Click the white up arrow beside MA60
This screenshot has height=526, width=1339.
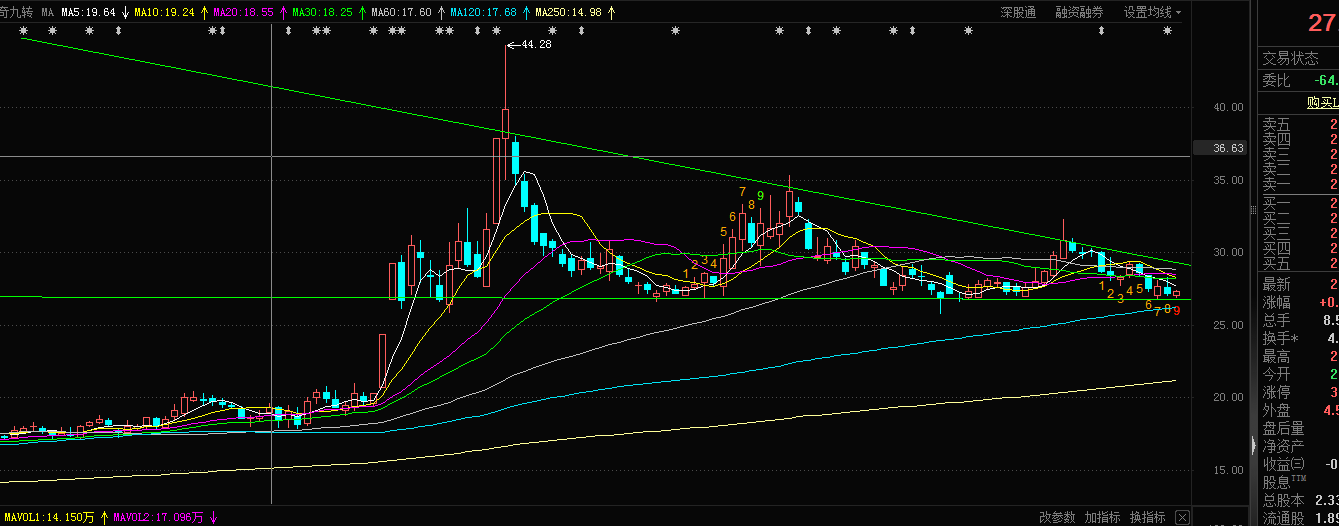pyautogui.click(x=440, y=13)
